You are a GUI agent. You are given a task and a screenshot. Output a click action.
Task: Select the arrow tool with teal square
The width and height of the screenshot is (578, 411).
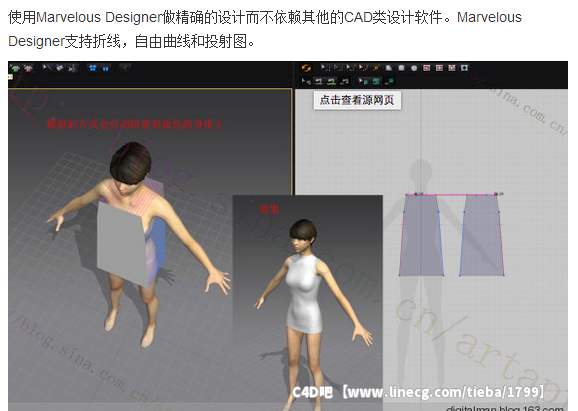(363, 81)
